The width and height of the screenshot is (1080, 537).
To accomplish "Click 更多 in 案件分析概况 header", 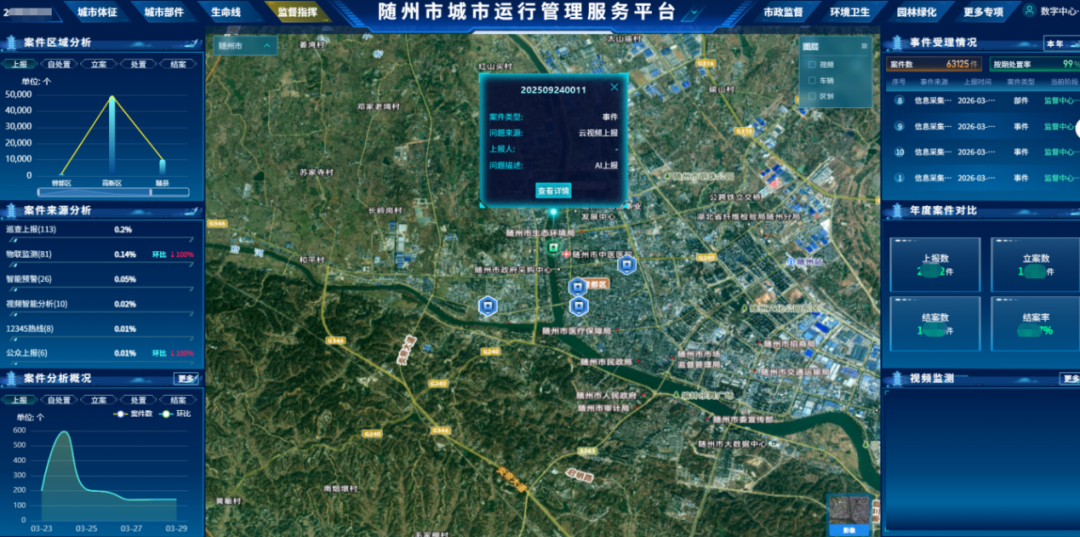I will [187, 378].
